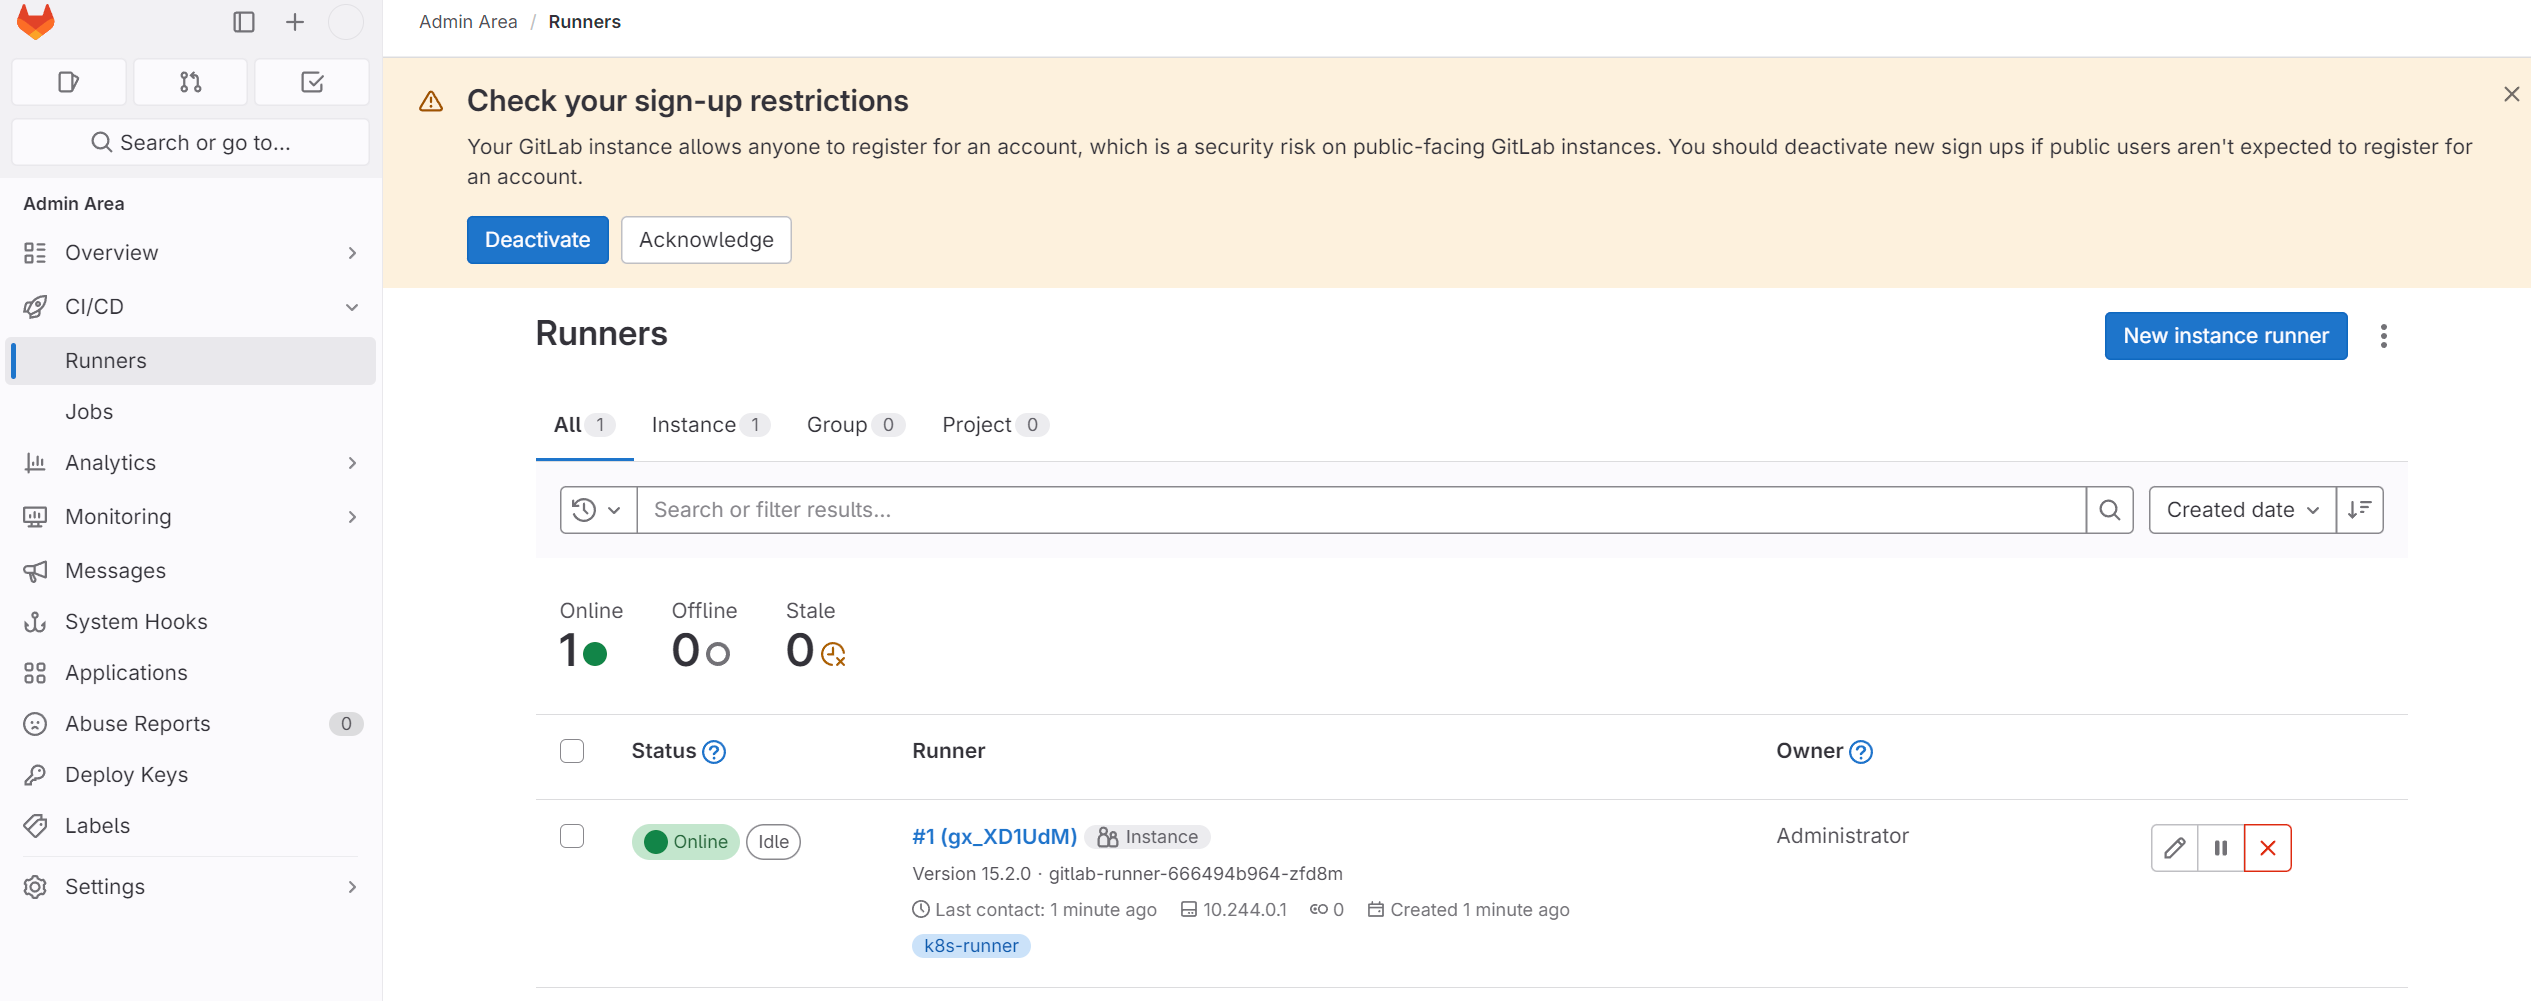The image size is (2531, 1001).
Task: Open the Created date sort dropdown
Action: tap(2242, 510)
